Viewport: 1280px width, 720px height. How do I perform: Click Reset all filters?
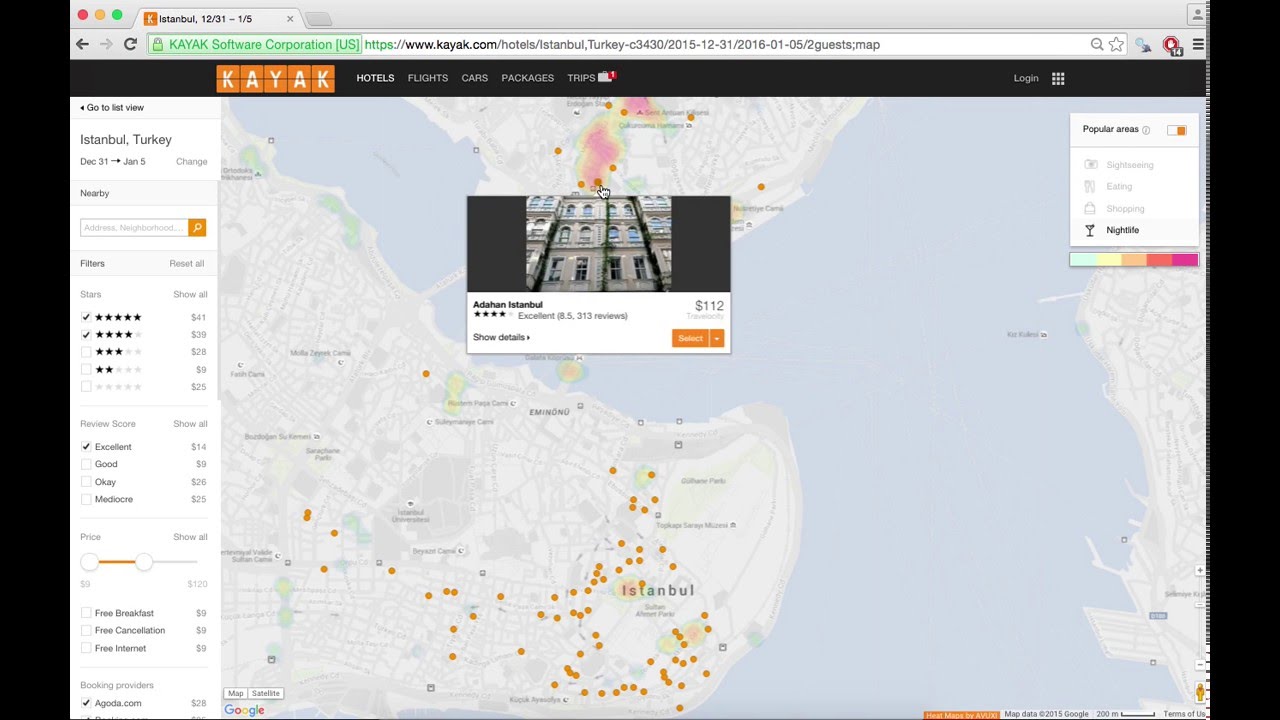click(186, 264)
